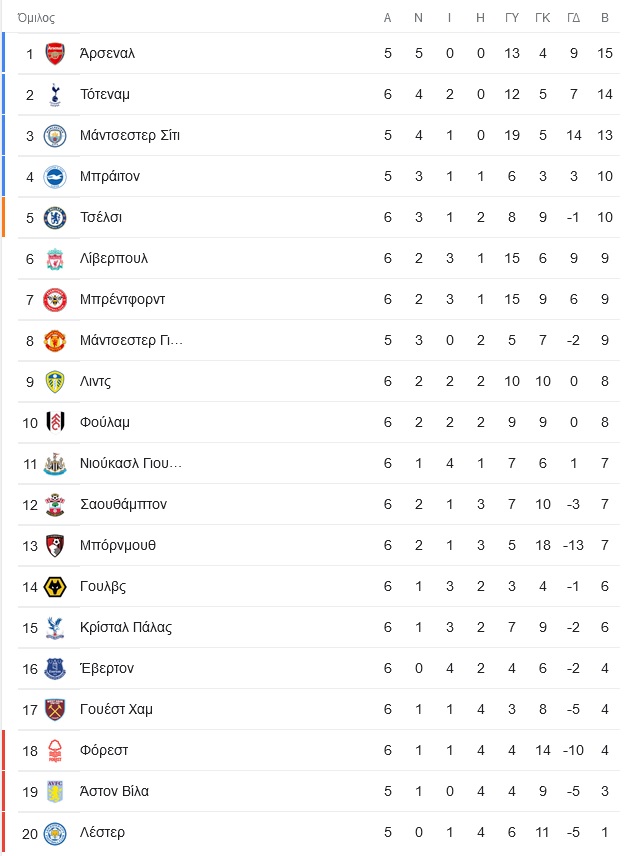Screen dimensions: 626x856
Task: Select the Άστον Βίλα team name
Action: 114,792
